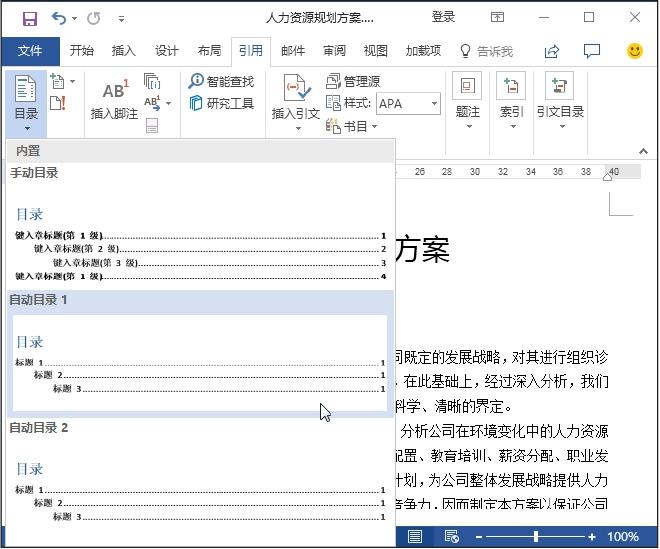660x549 pixels.
Task: Click the Share icon in ribbon bar
Action: (551, 51)
